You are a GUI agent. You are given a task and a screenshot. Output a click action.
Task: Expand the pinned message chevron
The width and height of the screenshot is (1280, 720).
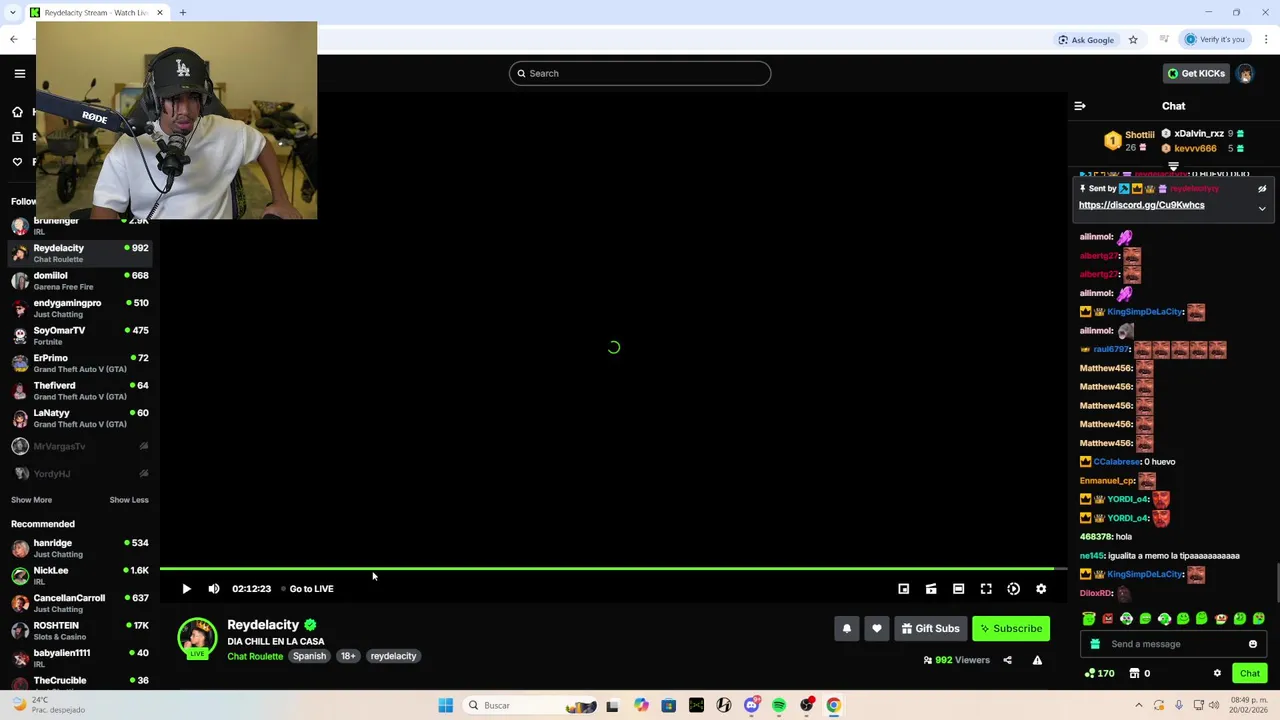1262,209
